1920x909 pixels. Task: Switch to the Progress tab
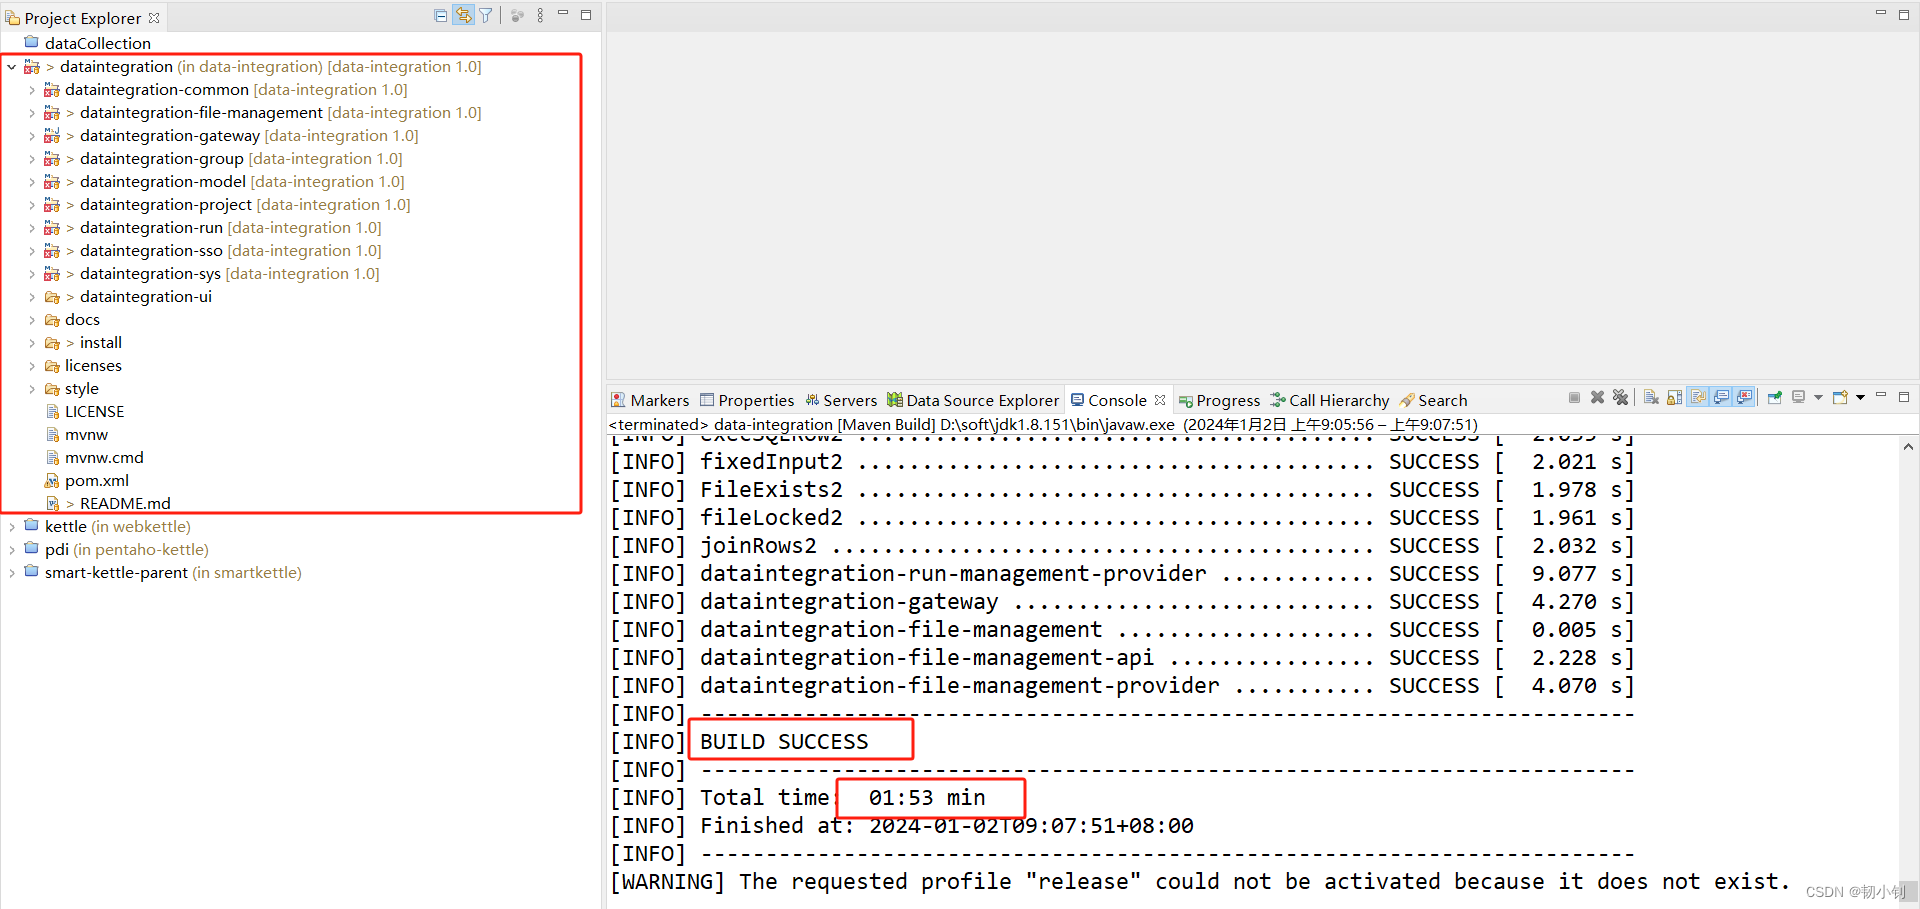click(x=1219, y=400)
